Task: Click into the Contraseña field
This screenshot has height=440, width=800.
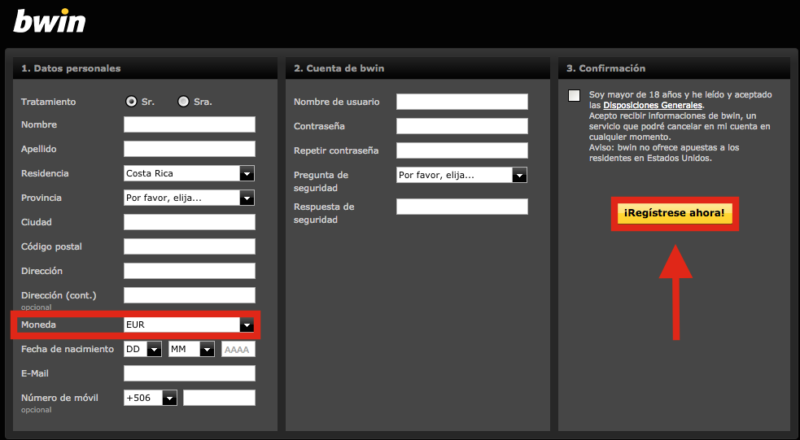Action: [462, 126]
